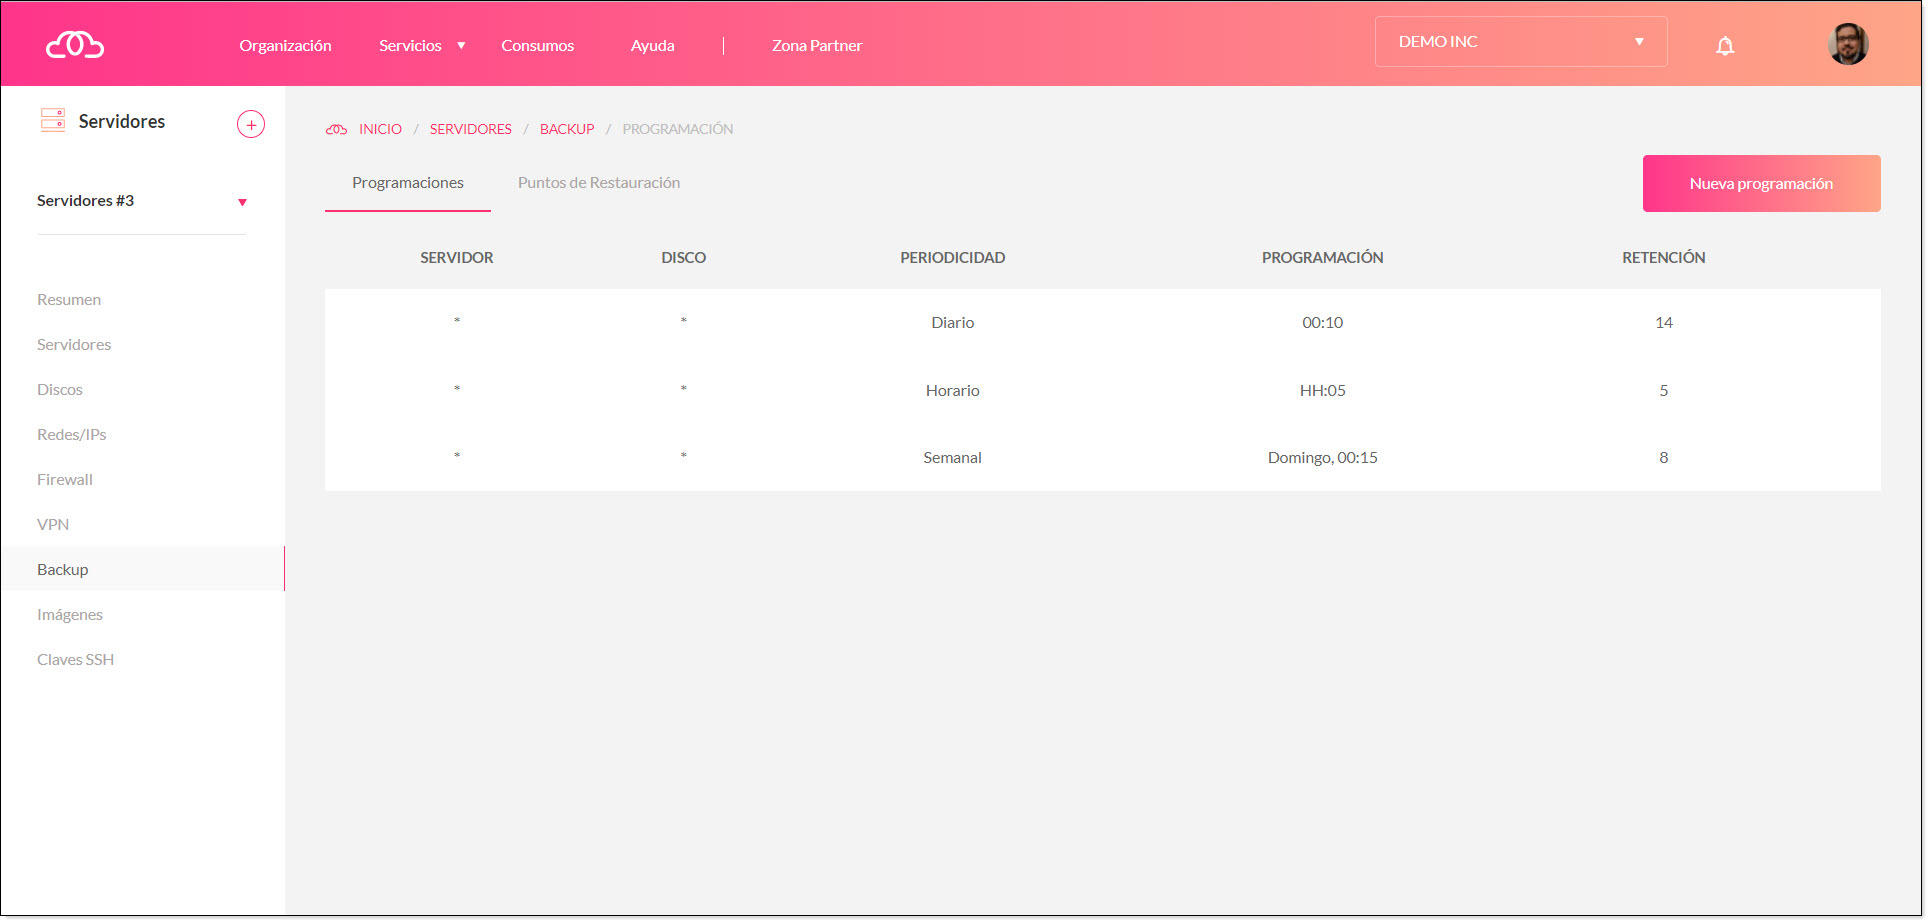Viewport: 1930px width, 924px height.
Task: Switch to the Programaciones tab
Action: point(408,183)
